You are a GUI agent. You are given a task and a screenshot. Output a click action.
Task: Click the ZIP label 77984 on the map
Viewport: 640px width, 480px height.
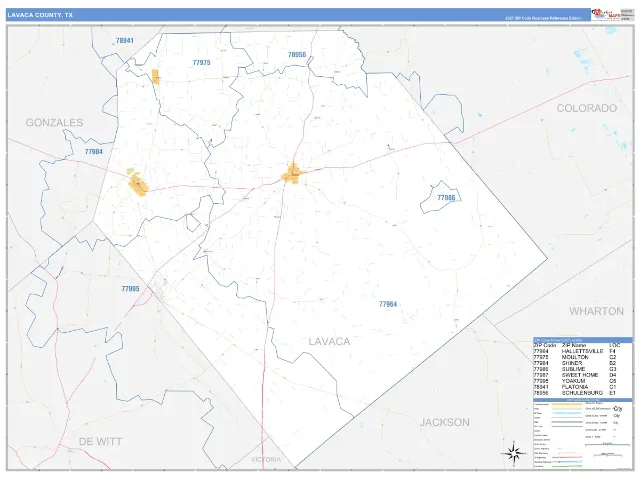click(93, 151)
